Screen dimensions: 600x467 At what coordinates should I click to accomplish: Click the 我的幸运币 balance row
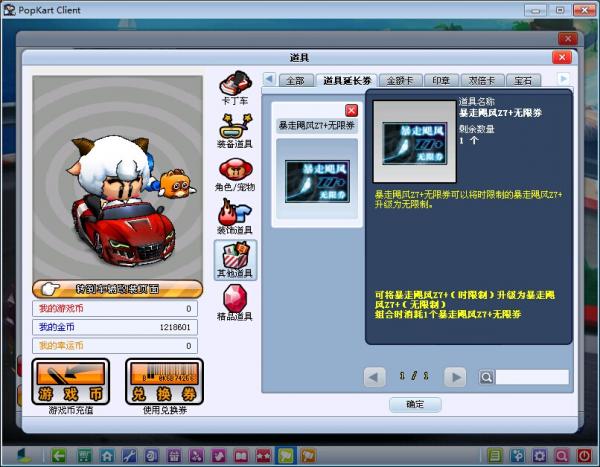pyautogui.click(x=115, y=346)
